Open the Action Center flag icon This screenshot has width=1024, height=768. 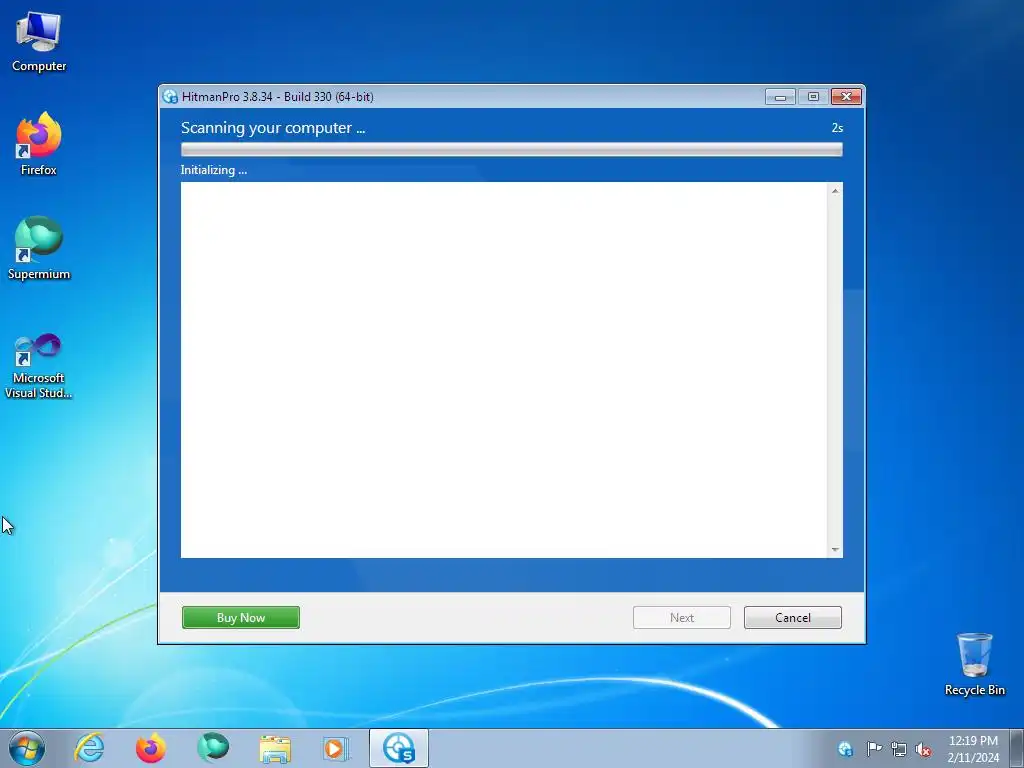873,749
